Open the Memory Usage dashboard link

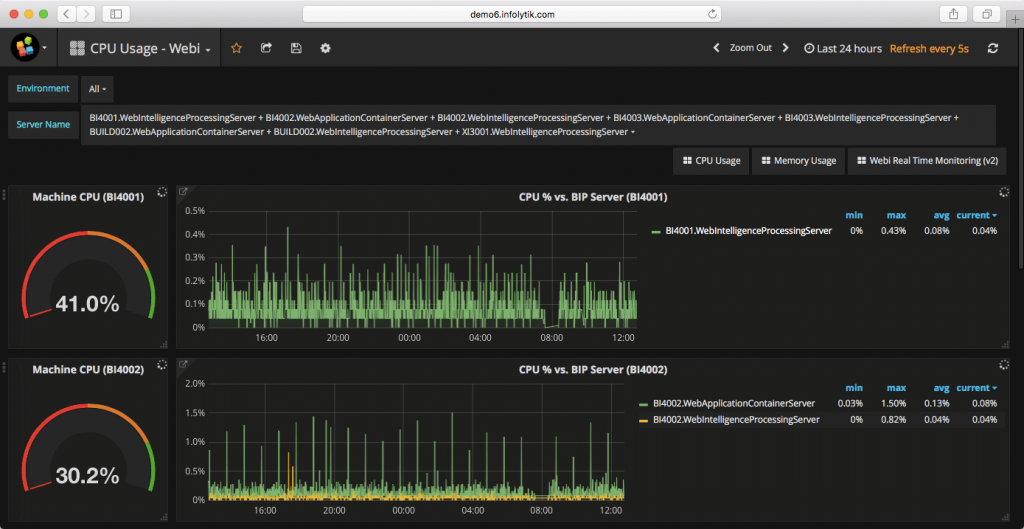pyautogui.click(x=798, y=161)
